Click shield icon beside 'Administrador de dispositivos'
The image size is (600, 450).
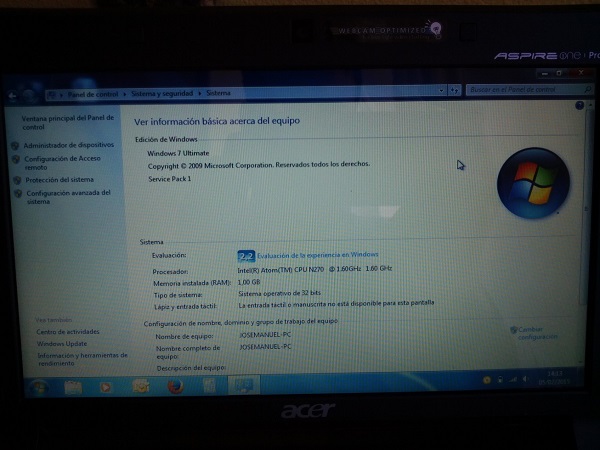pos(15,146)
